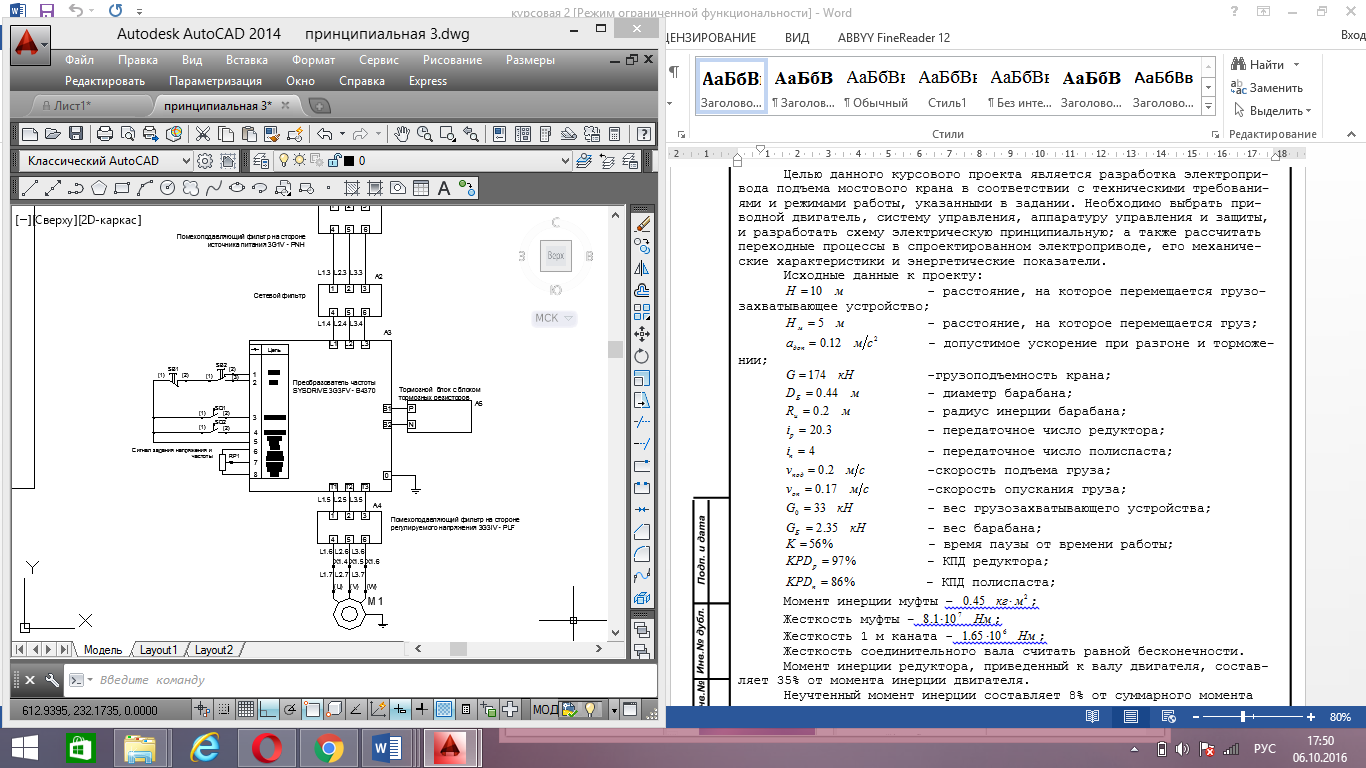Select the Hatch draw tool
Viewport: 1366px width, 768px height.
352,188
